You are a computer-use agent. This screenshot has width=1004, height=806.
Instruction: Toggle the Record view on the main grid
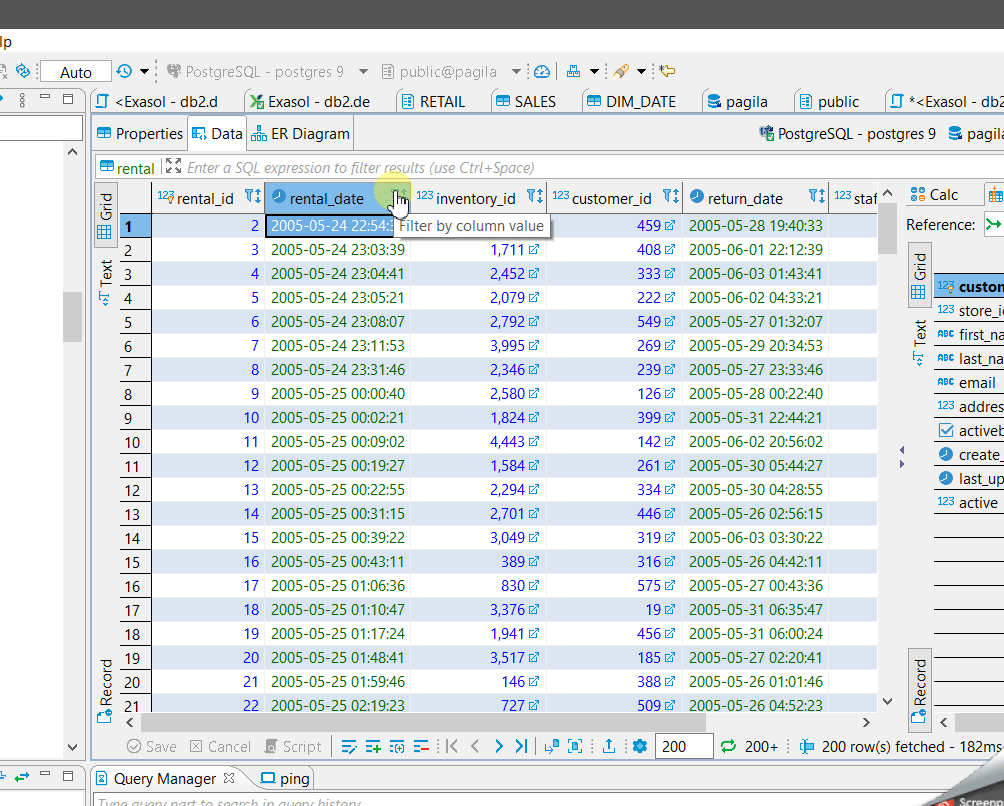[x=106, y=690]
